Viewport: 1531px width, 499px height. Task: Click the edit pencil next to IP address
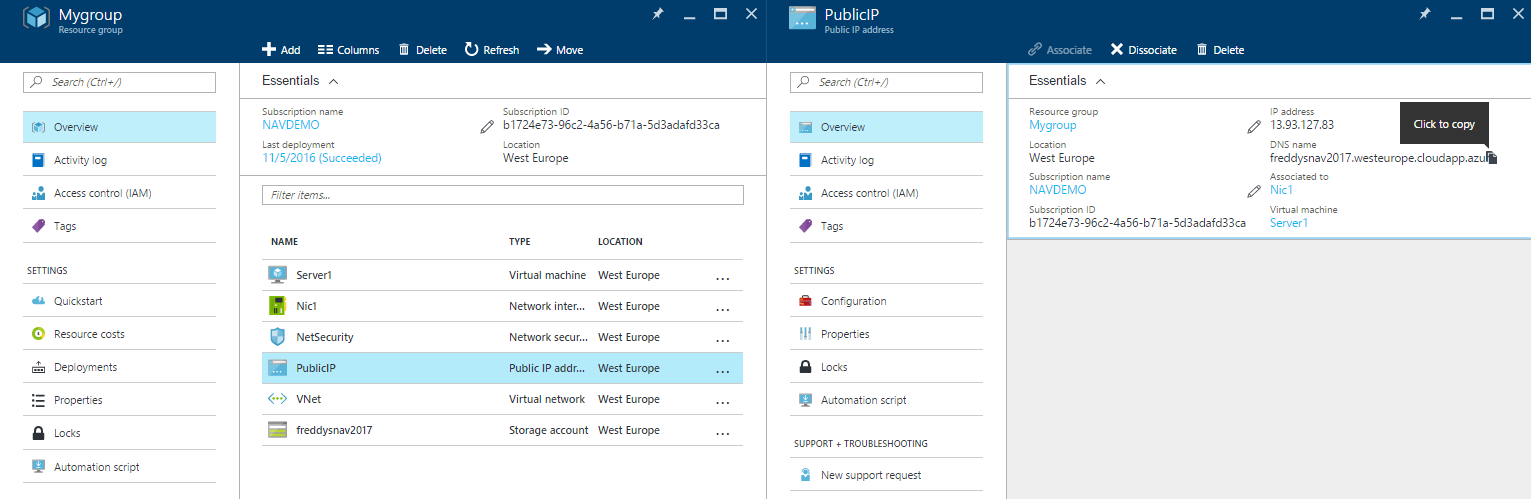(x=1254, y=126)
